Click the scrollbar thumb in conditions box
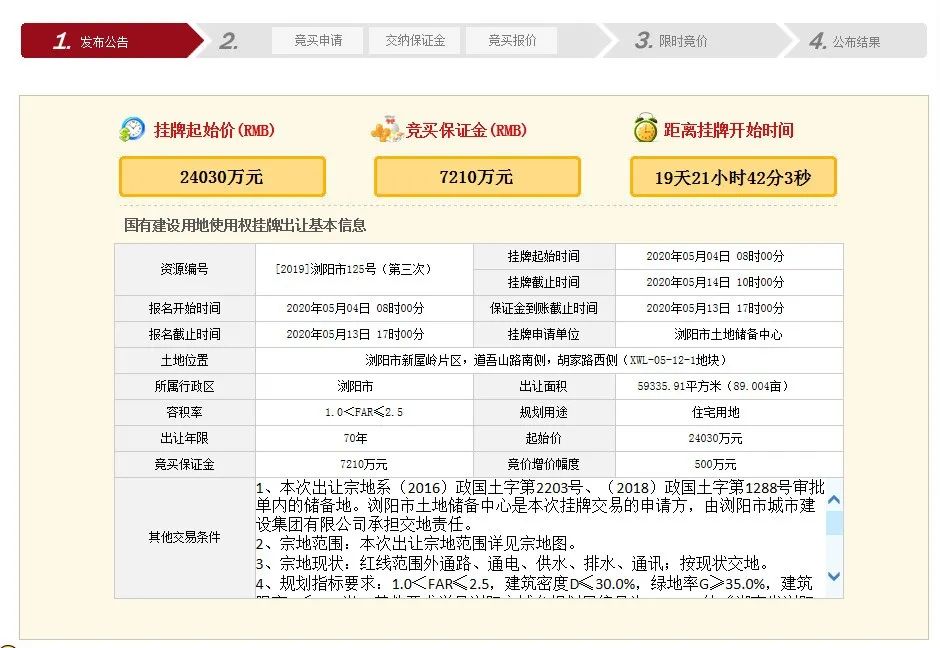 [x=834, y=523]
